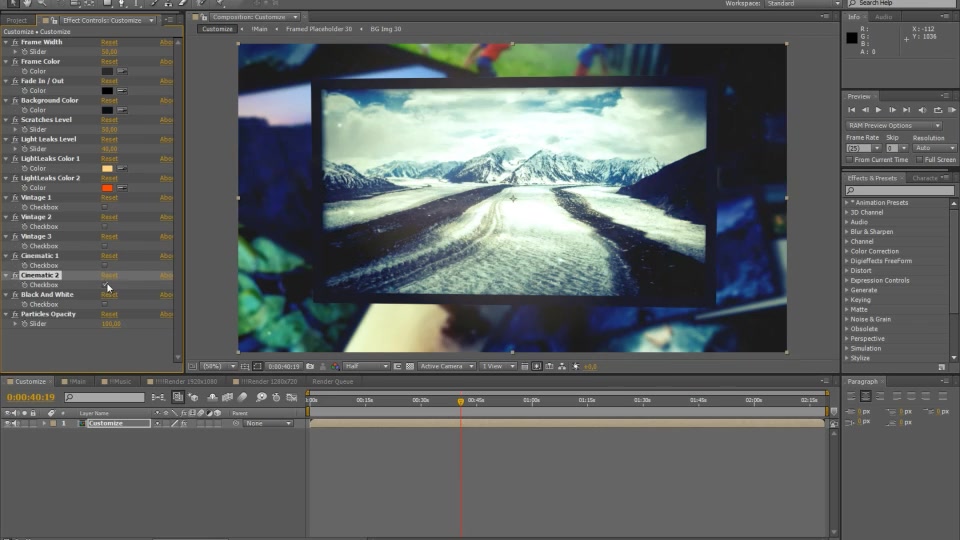Open the composition mini-flowchart in timeline
The image size is (960, 540).
coord(158,397)
